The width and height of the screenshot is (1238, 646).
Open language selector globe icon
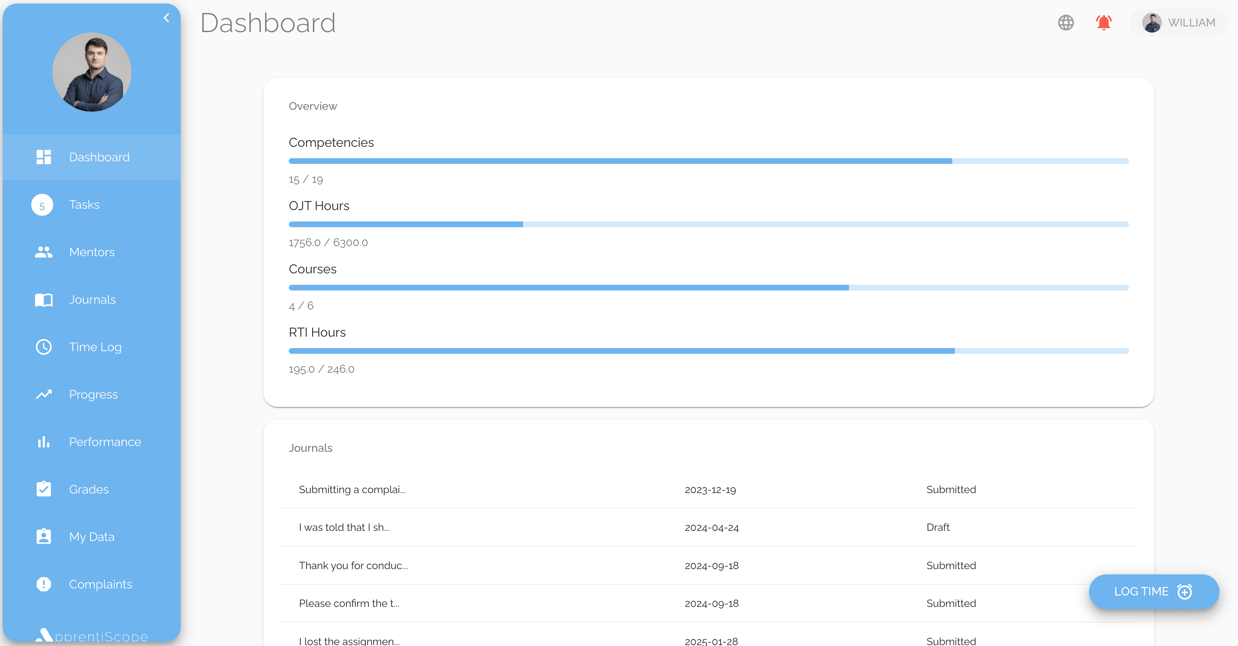(x=1066, y=23)
